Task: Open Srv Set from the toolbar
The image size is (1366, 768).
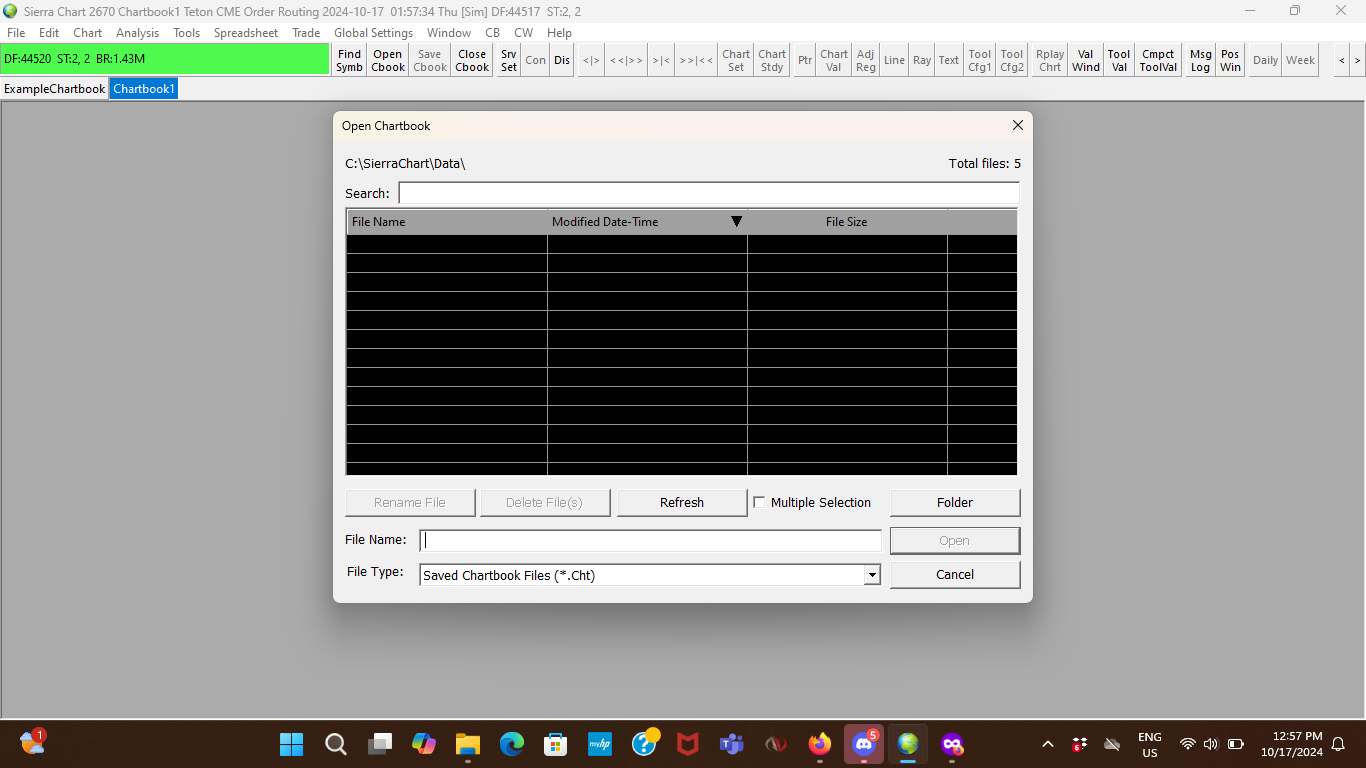Action: click(x=509, y=60)
